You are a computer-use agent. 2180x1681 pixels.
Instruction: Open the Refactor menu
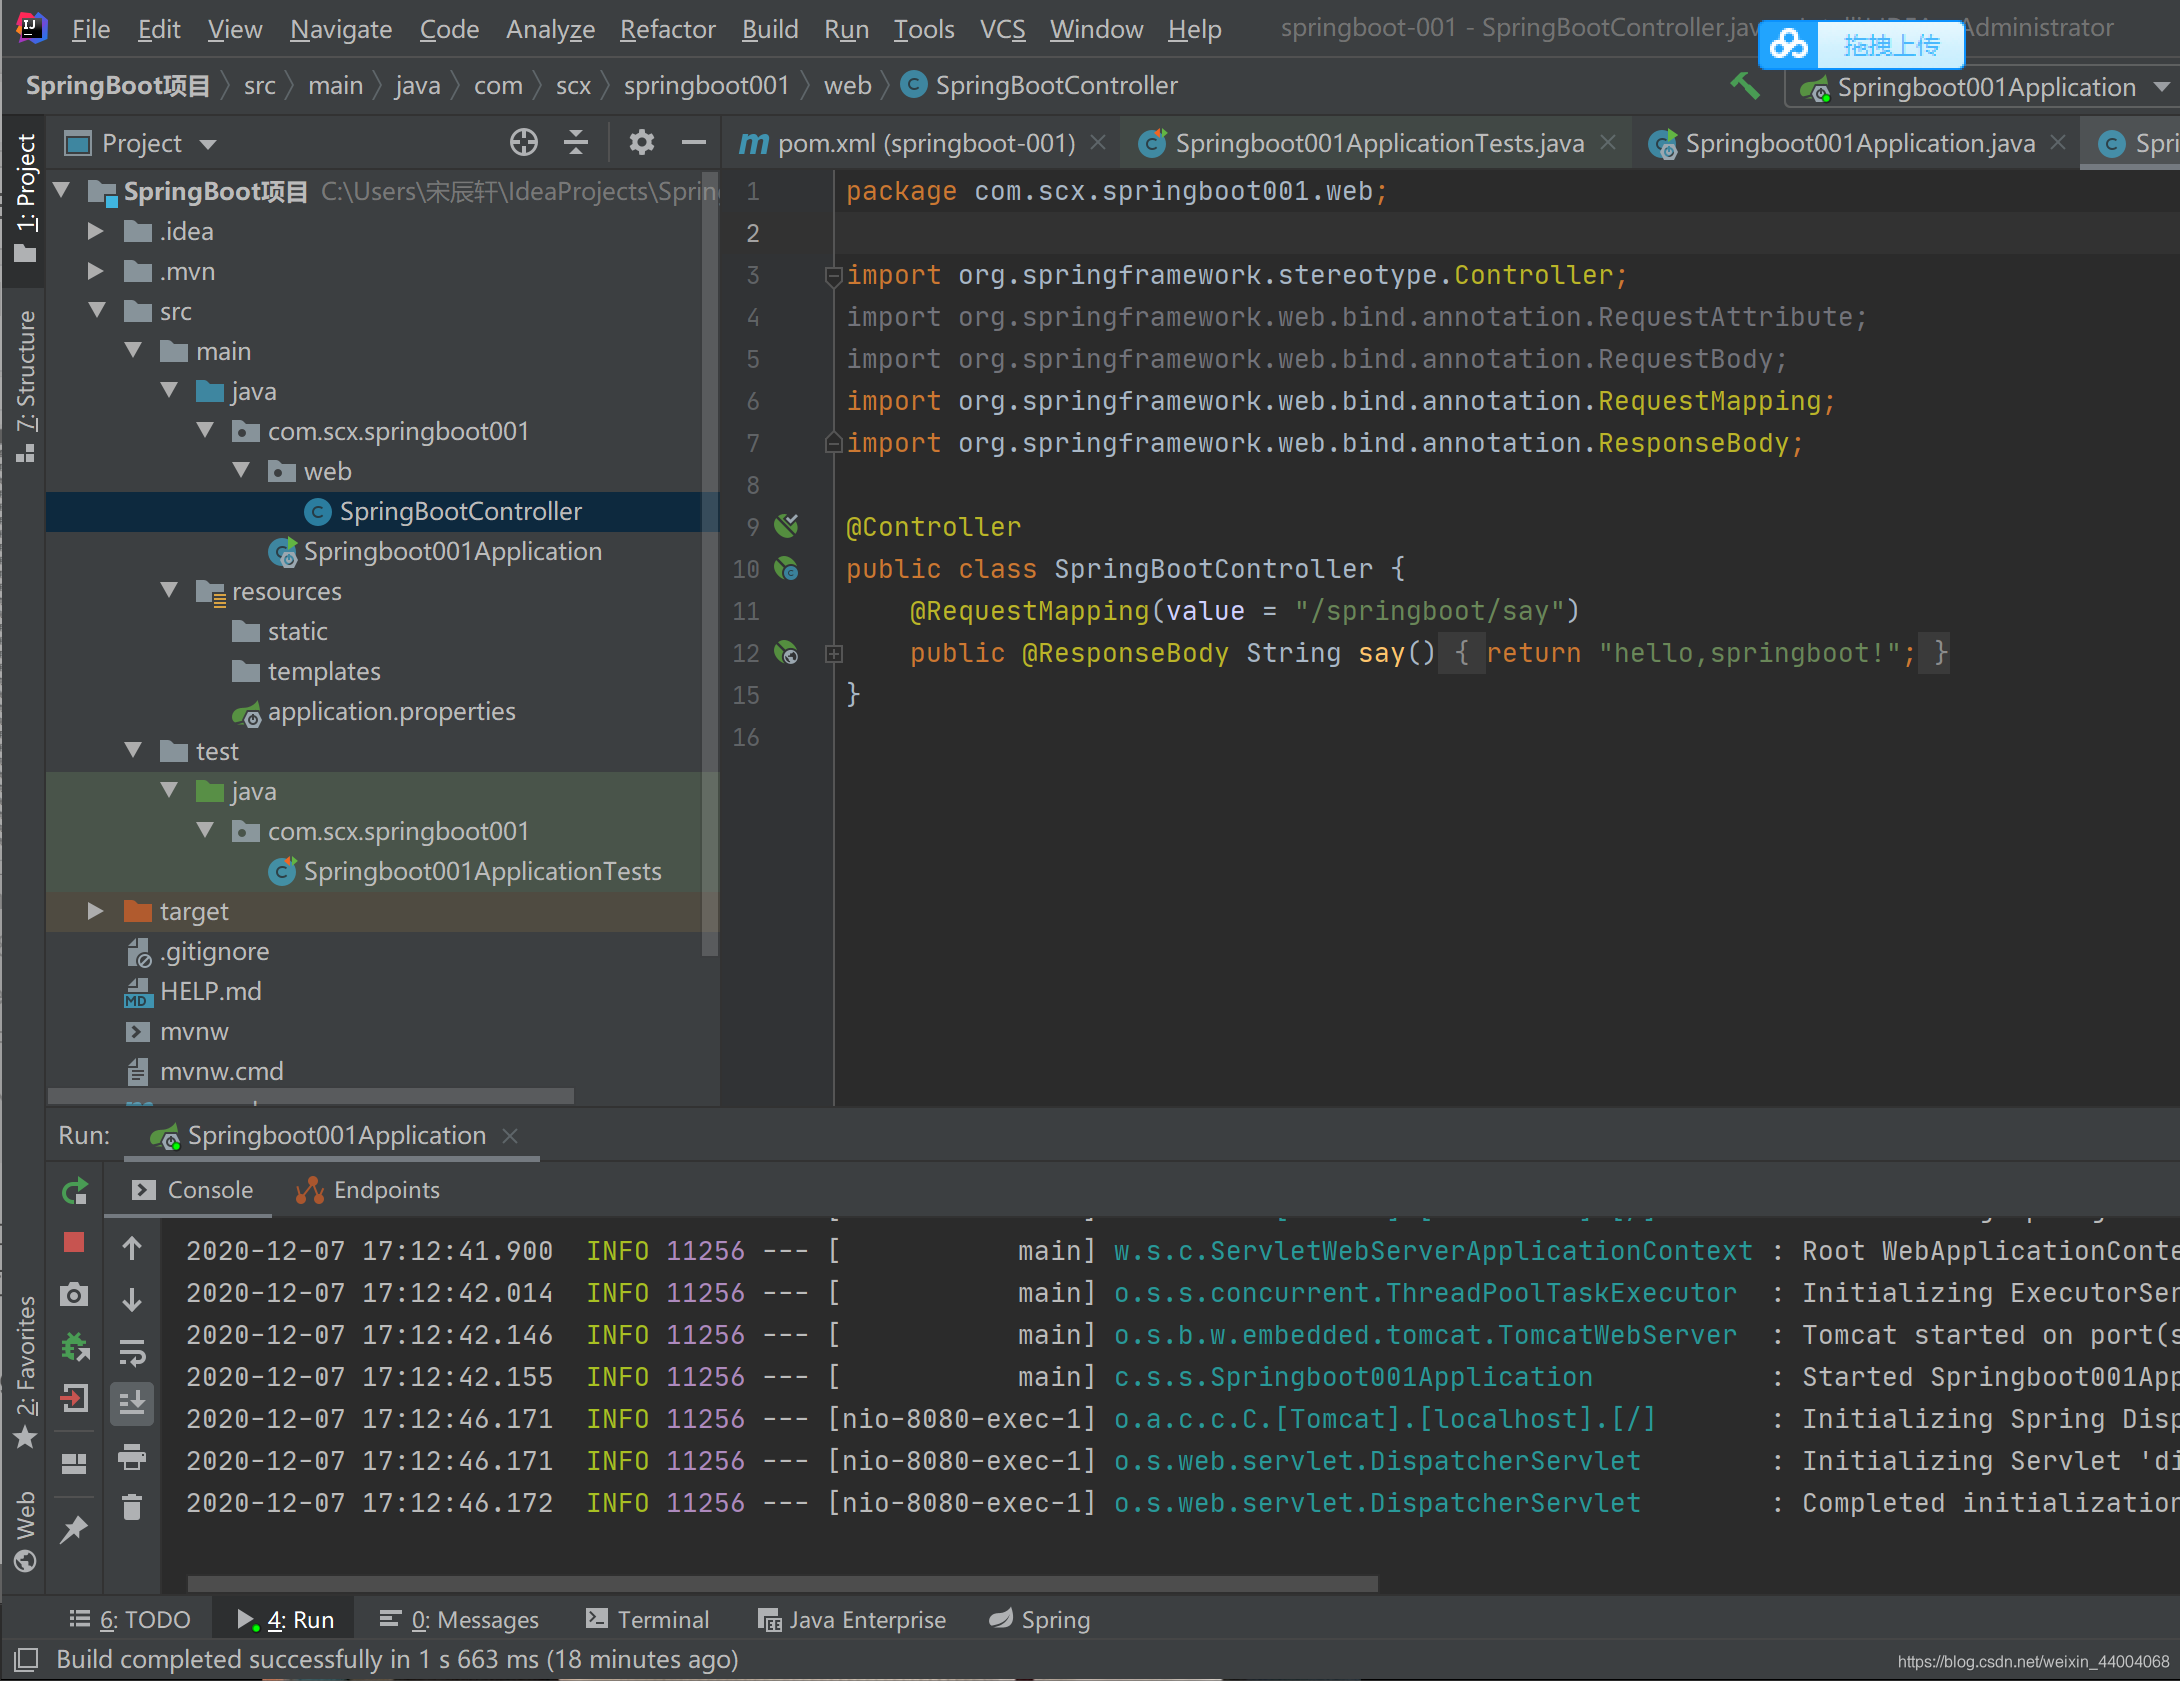(x=667, y=29)
